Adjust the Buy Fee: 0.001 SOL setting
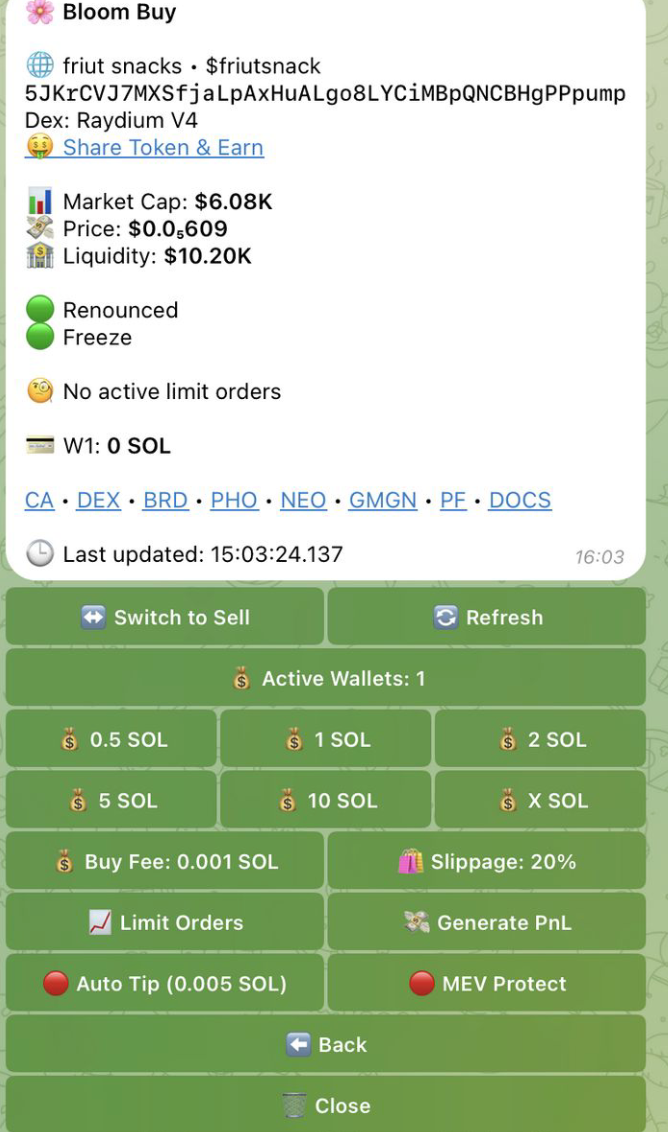668x1132 pixels. 165,862
